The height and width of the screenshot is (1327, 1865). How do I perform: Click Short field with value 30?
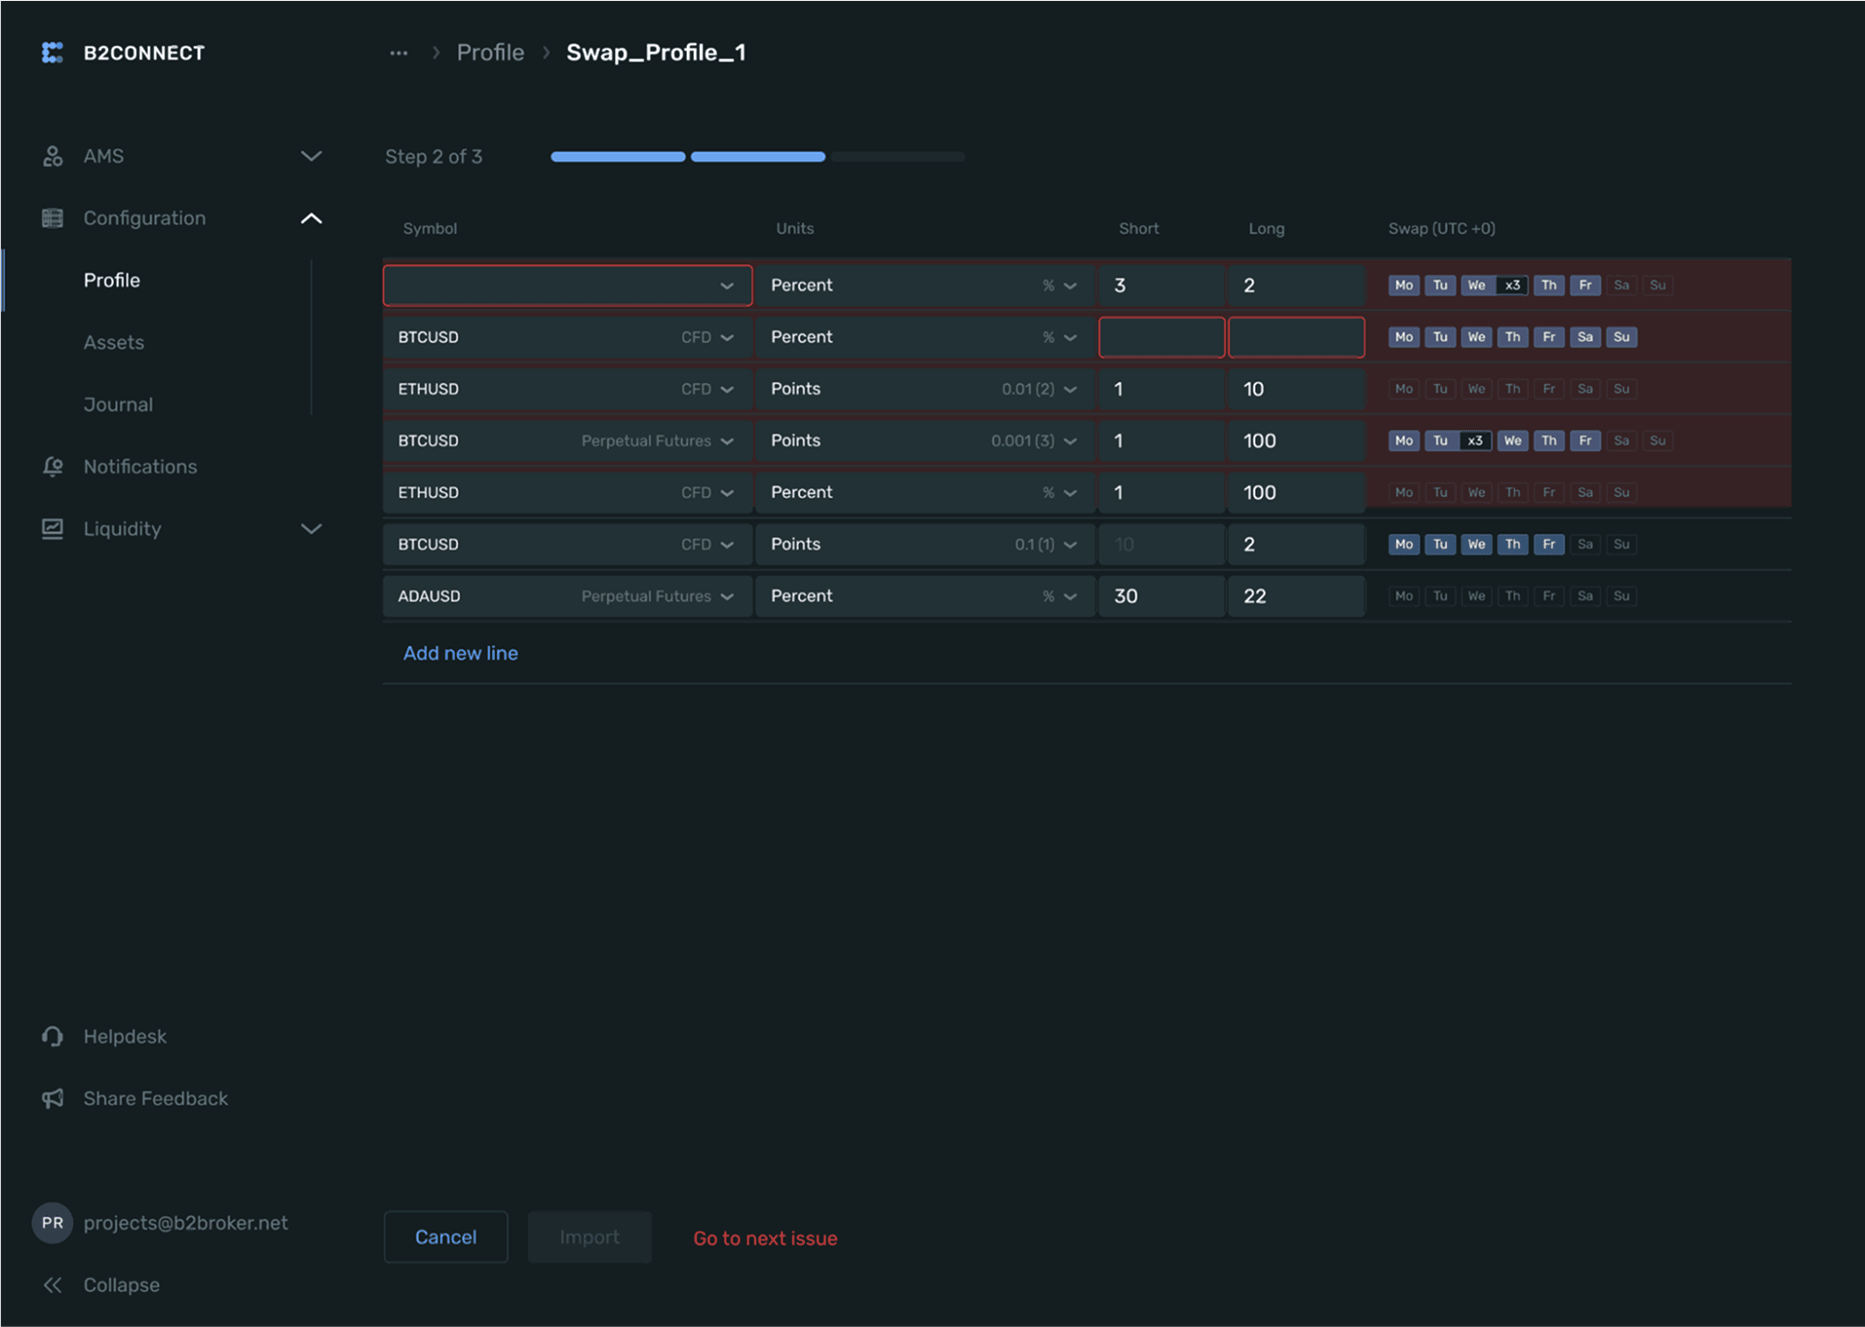(x=1162, y=596)
